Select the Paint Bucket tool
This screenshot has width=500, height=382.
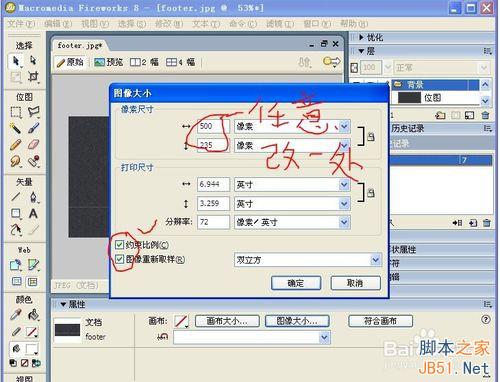point(33,315)
